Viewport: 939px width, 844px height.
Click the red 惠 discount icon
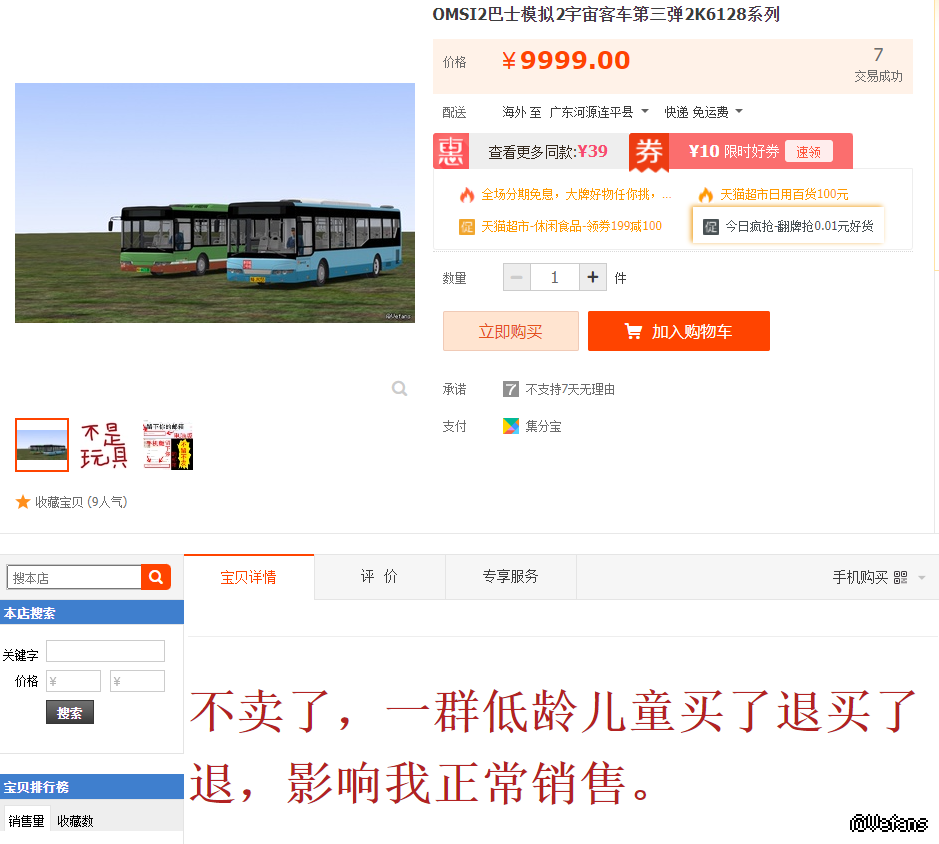451,151
